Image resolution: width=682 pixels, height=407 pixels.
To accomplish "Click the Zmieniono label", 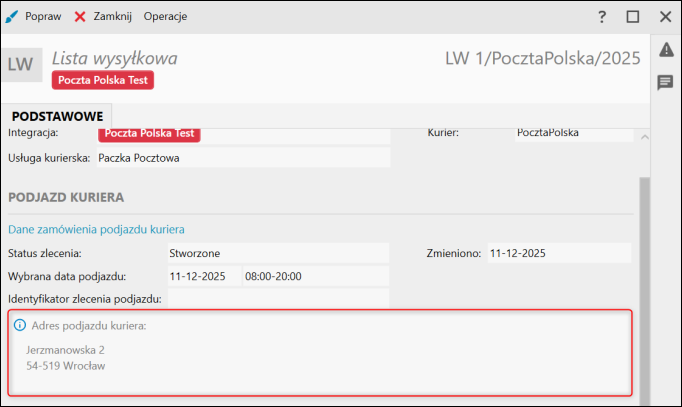I will (454, 254).
